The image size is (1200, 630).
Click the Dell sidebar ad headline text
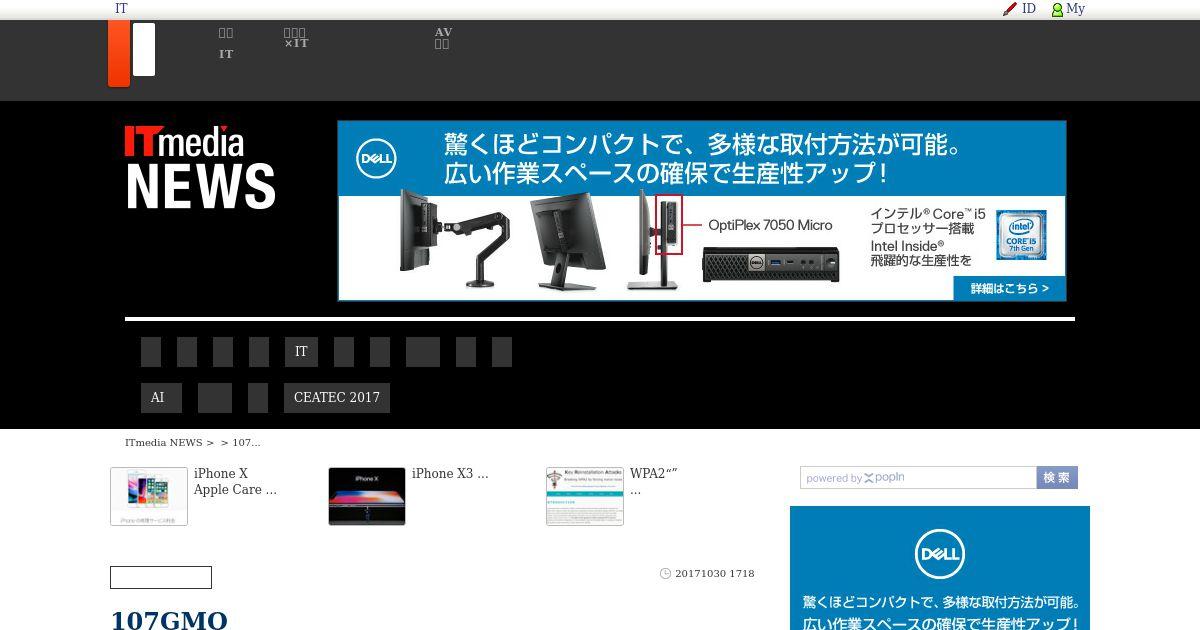940,613
